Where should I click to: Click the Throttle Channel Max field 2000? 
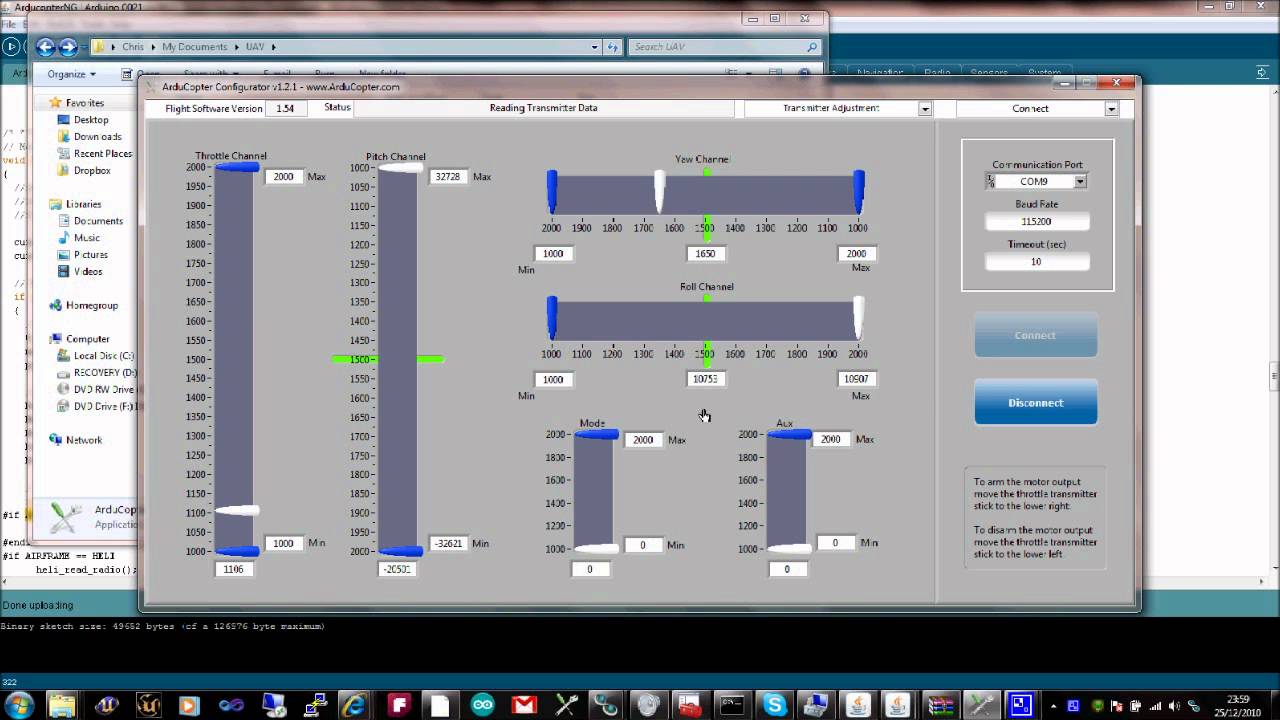(x=283, y=177)
